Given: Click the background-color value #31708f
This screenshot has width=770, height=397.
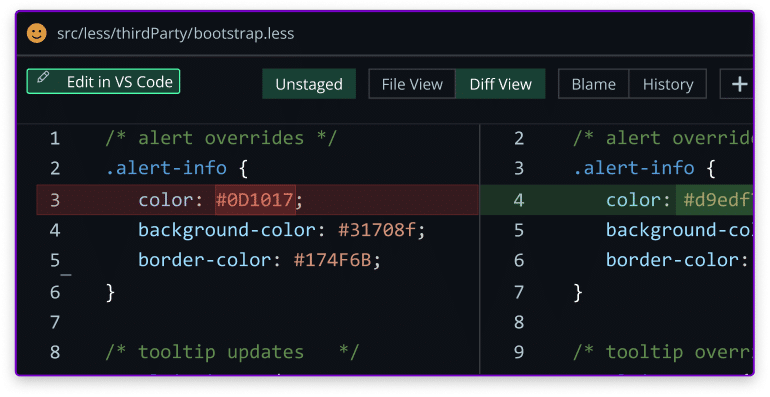Looking at the screenshot, I should (x=377, y=230).
